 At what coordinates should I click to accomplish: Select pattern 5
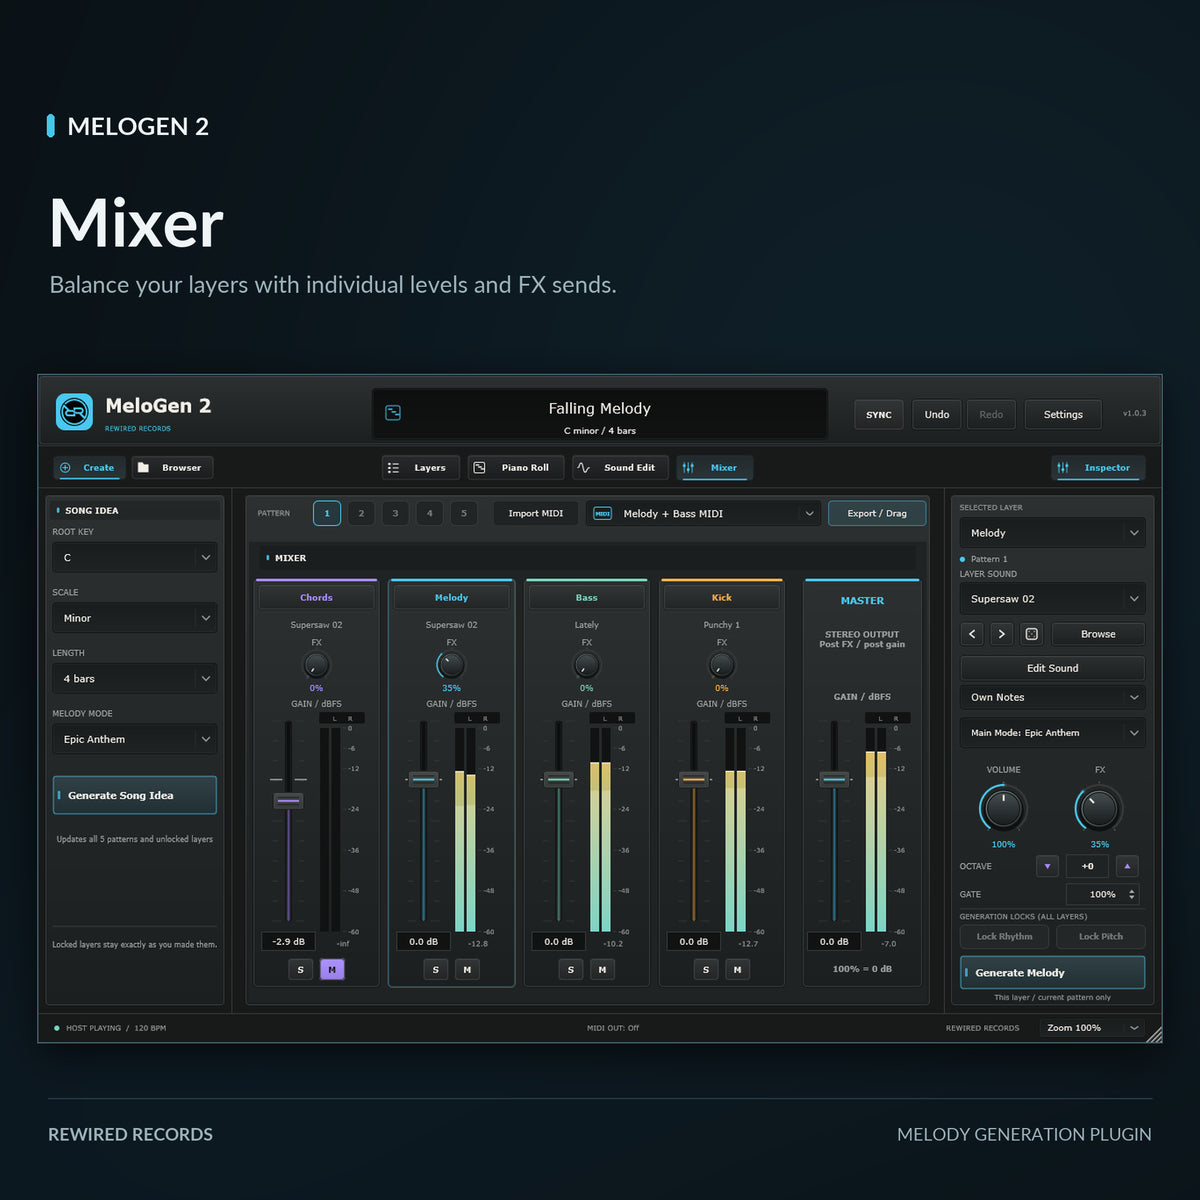(464, 513)
